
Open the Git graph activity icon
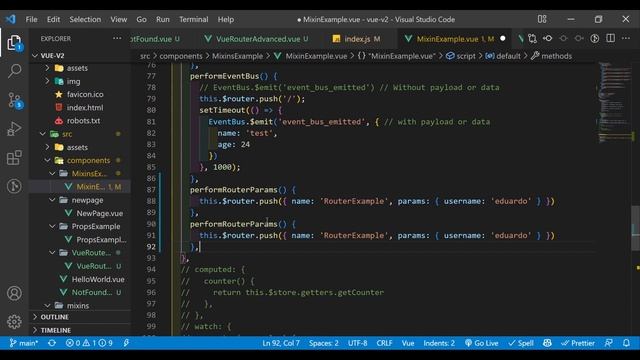(14, 186)
